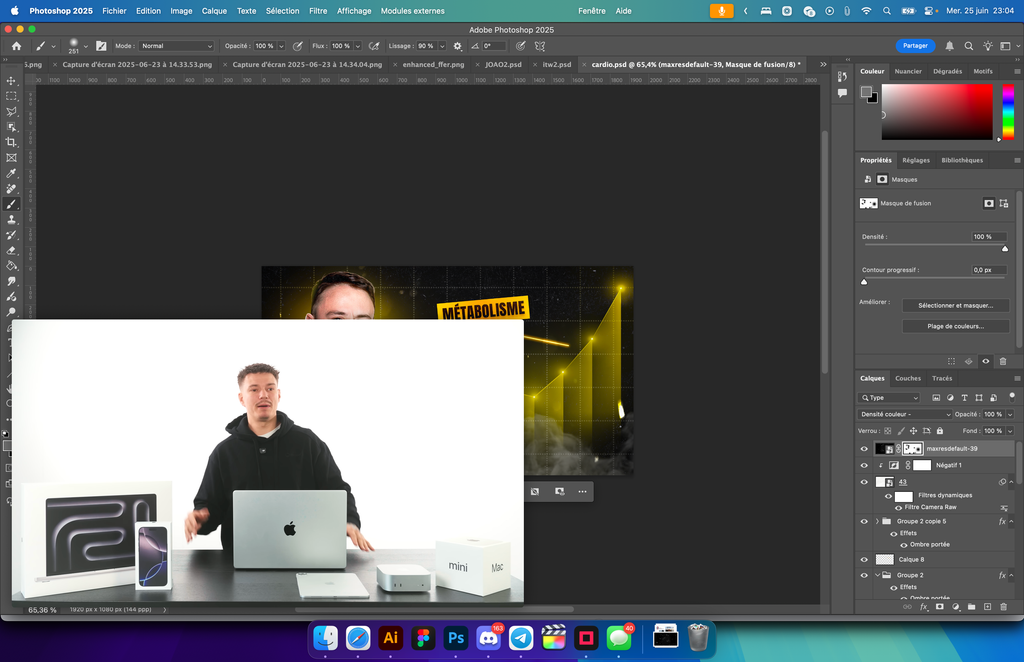Open Telegram from the Dock

tap(521, 638)
